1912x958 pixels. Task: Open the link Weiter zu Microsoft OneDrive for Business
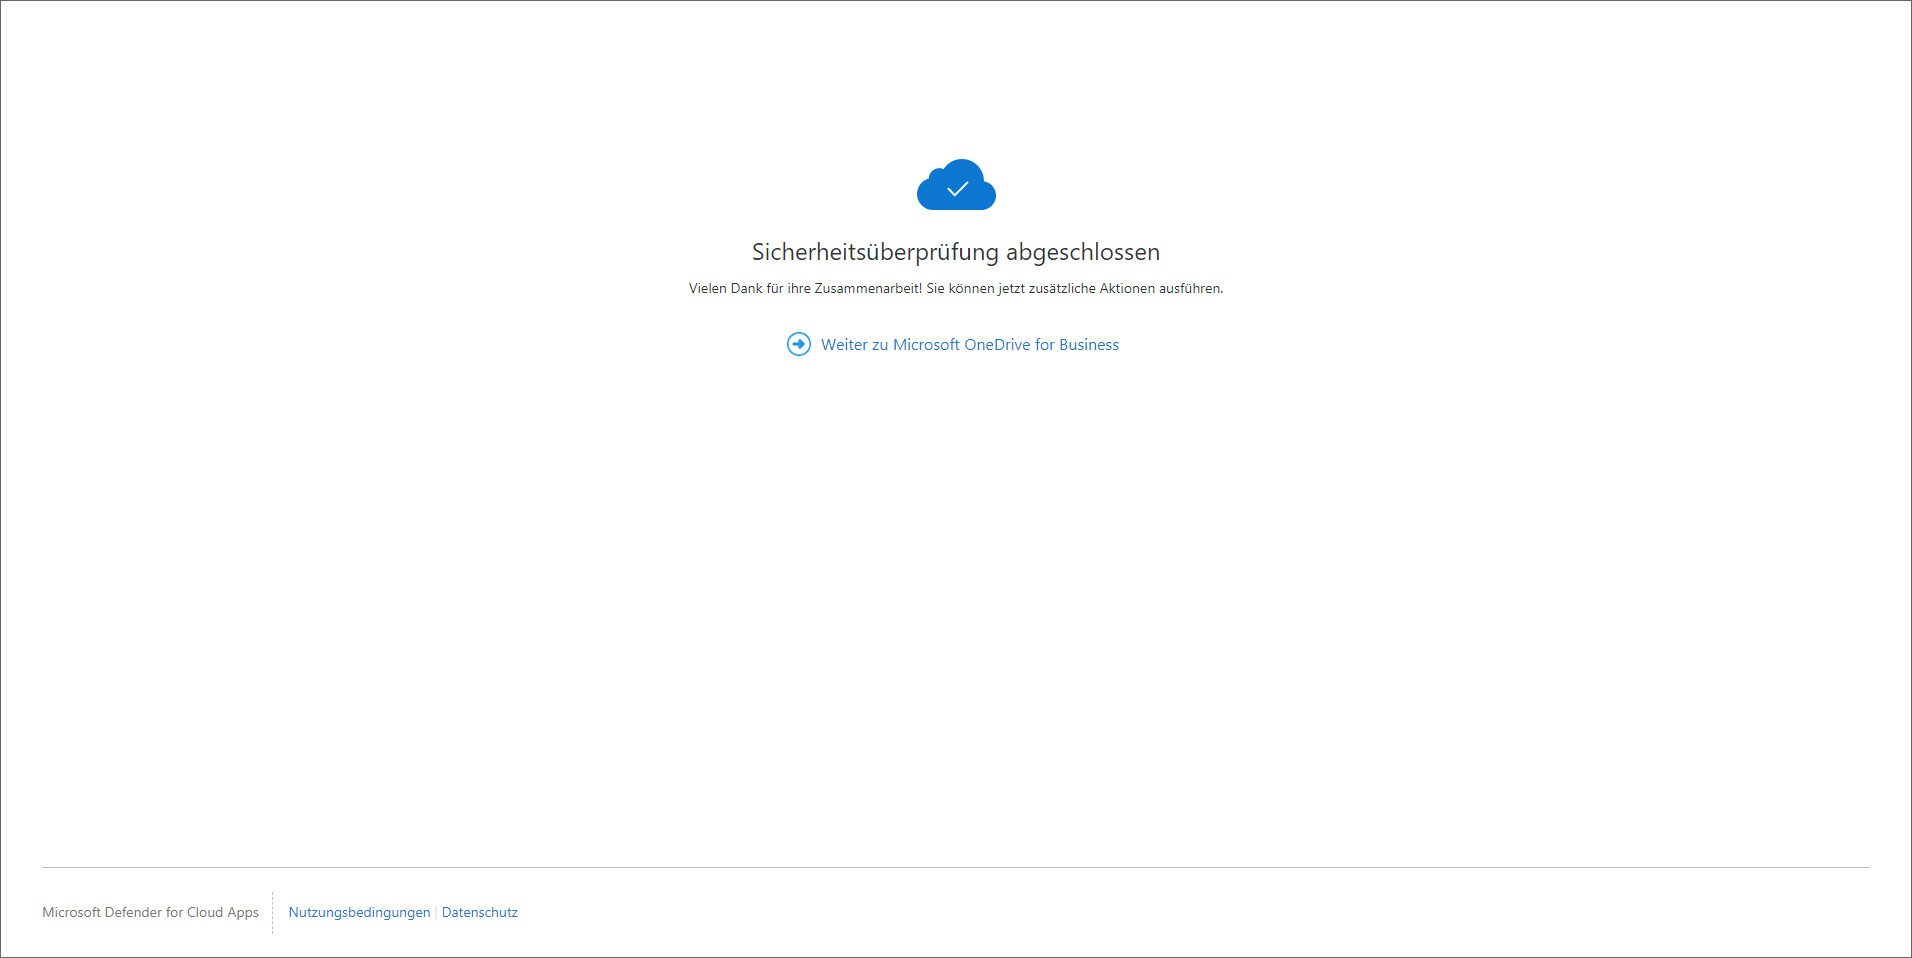(x=969, y=345)
